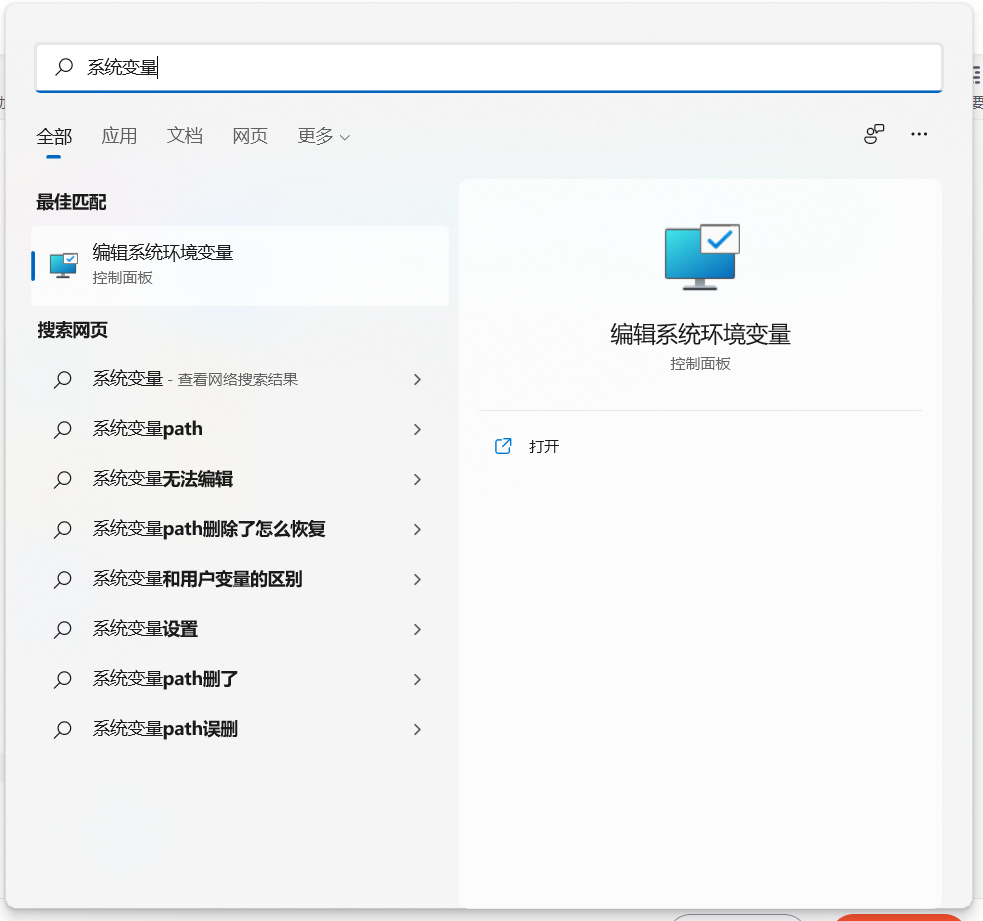Click chevron next to 系统变量path删除了怎么恢复
The width and height of the screenshot is (983, 921).
point(417,529)
